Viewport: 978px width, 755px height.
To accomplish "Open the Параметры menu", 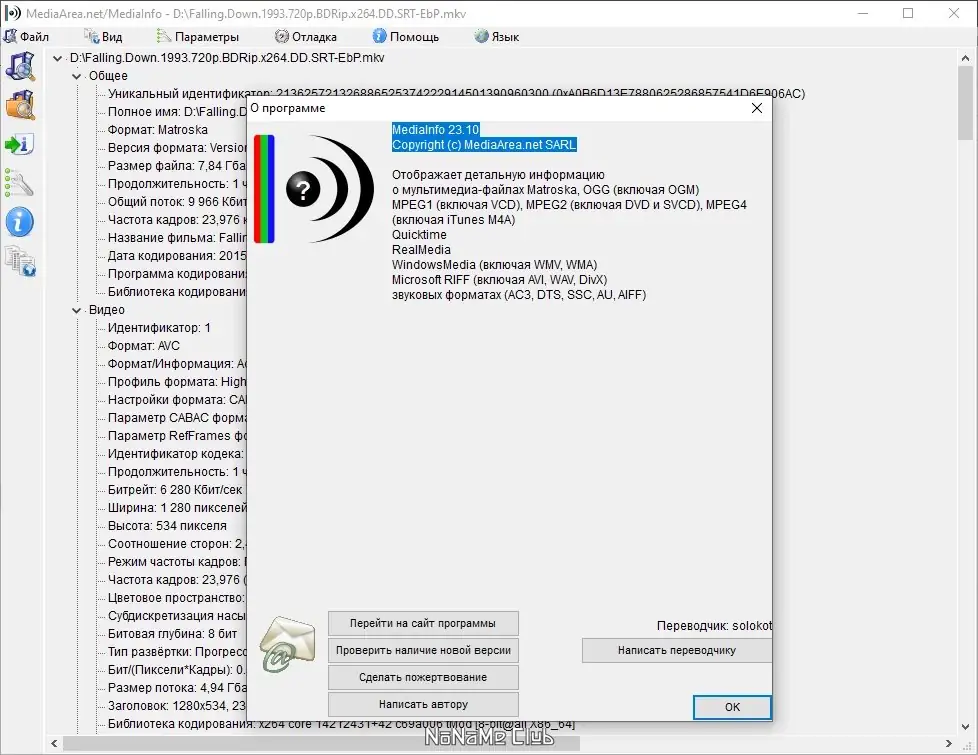I will [x=198, y=37].
